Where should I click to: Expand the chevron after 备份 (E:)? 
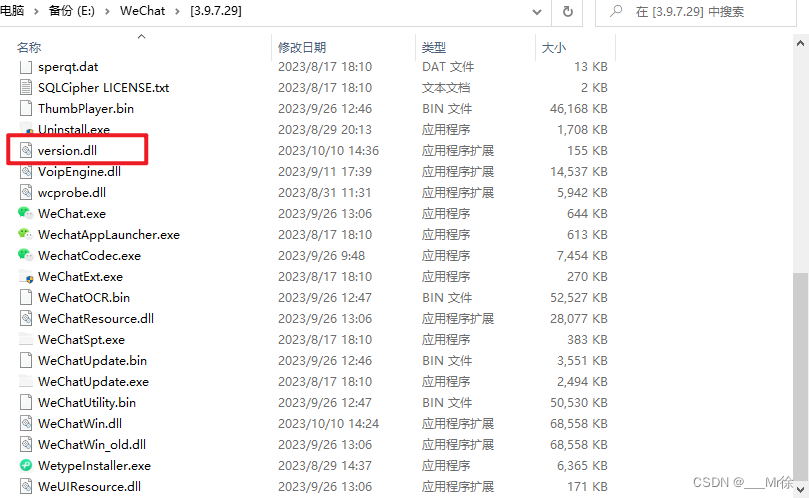coord(107,11)
